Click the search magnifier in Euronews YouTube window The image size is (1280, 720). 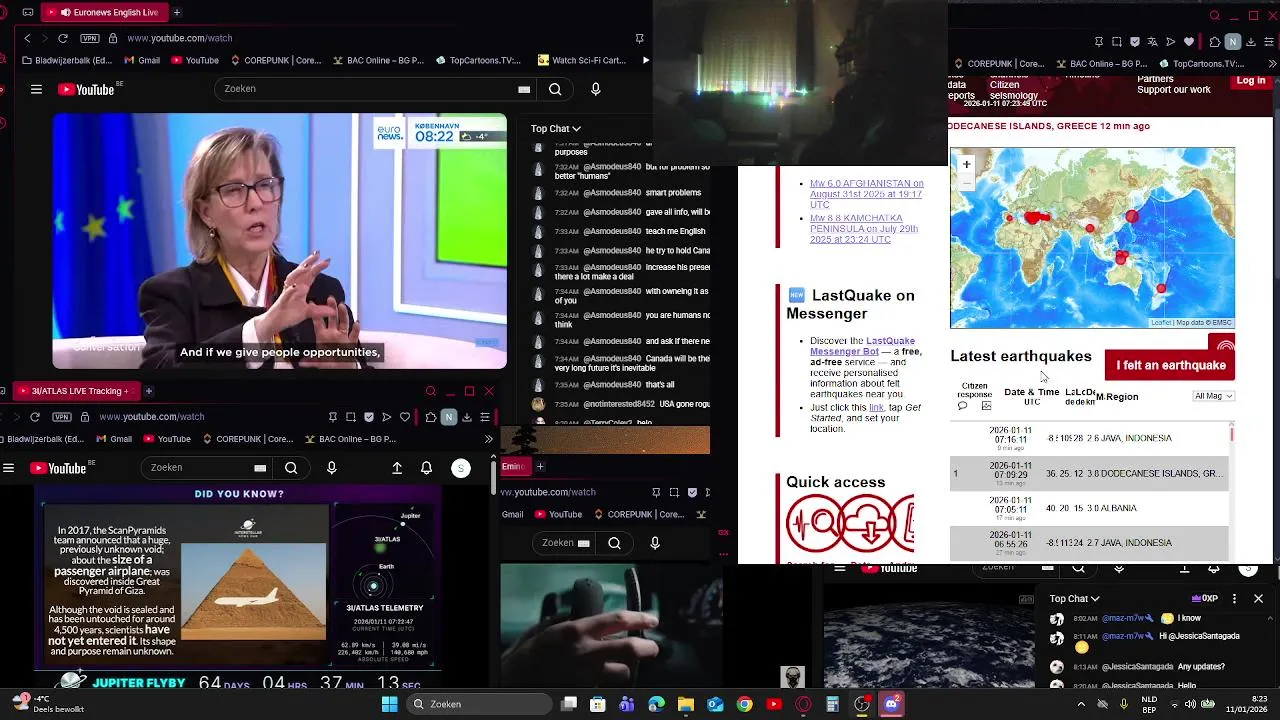[x=555, y=89]
